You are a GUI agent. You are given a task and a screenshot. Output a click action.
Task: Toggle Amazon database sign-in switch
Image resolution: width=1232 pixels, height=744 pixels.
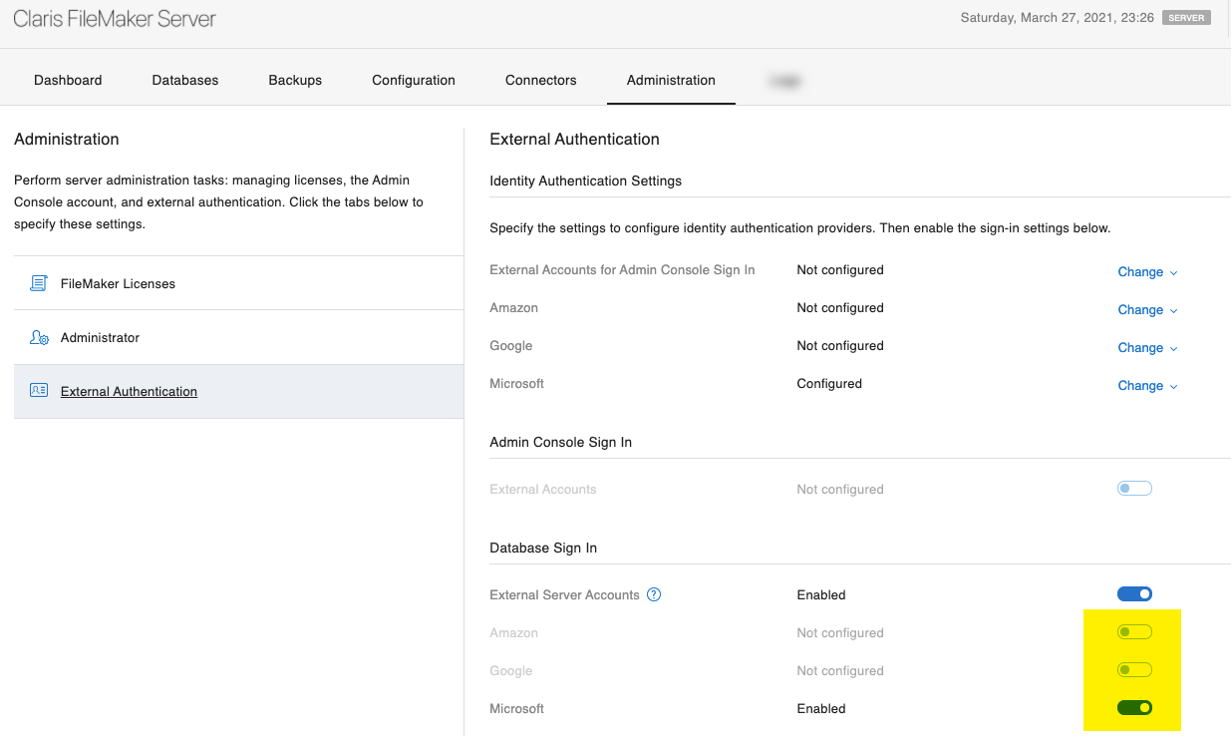[x=1135, y=632]
